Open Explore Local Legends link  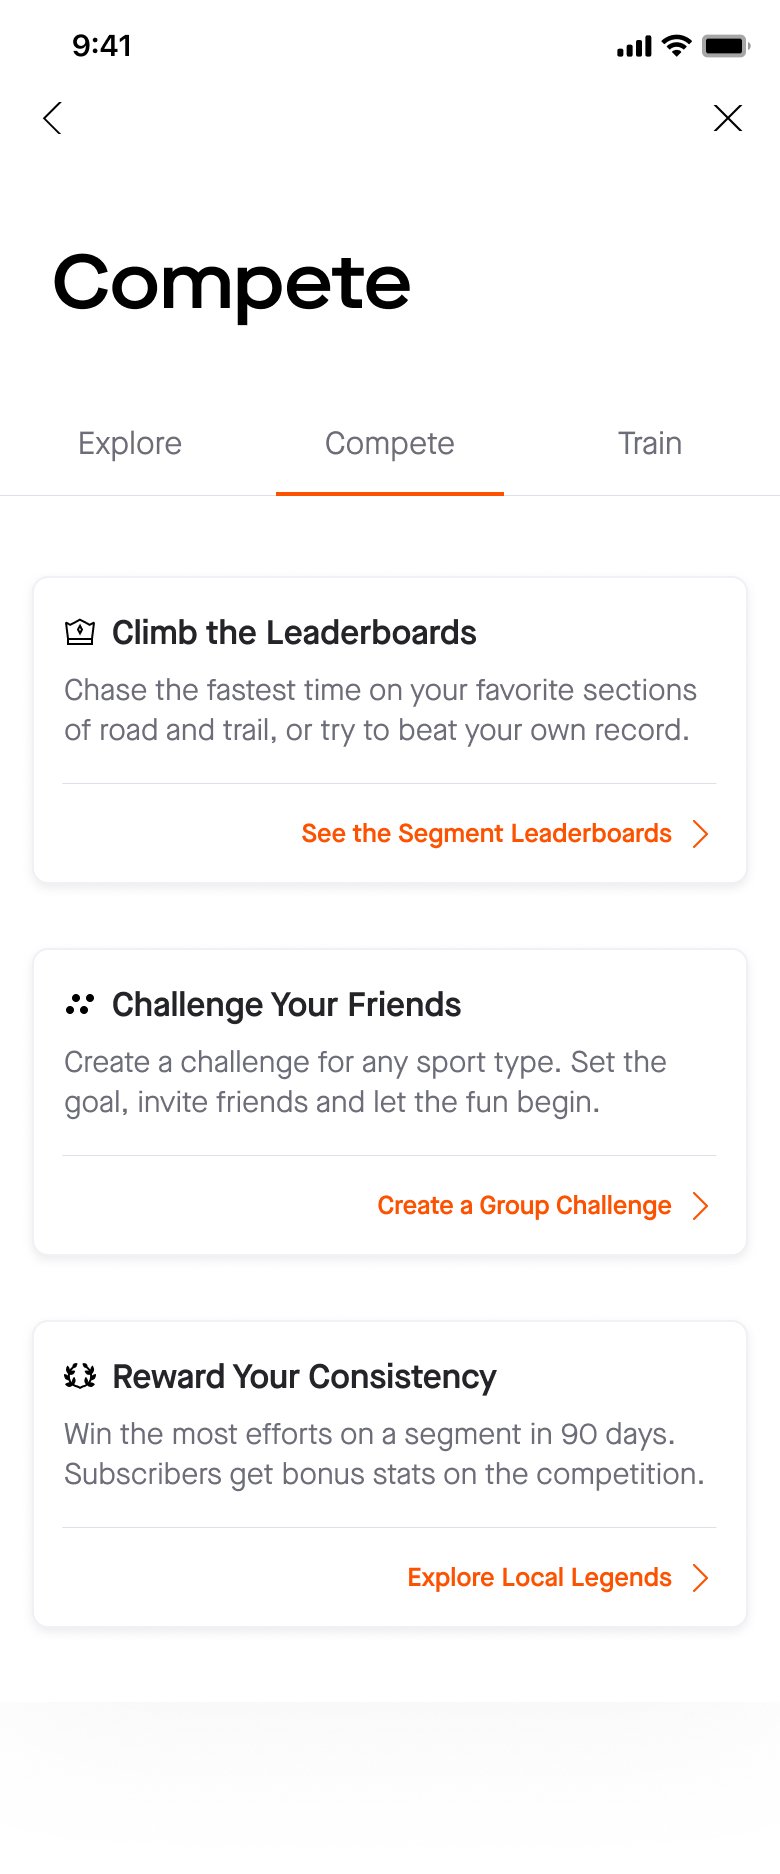(540, 1577)
